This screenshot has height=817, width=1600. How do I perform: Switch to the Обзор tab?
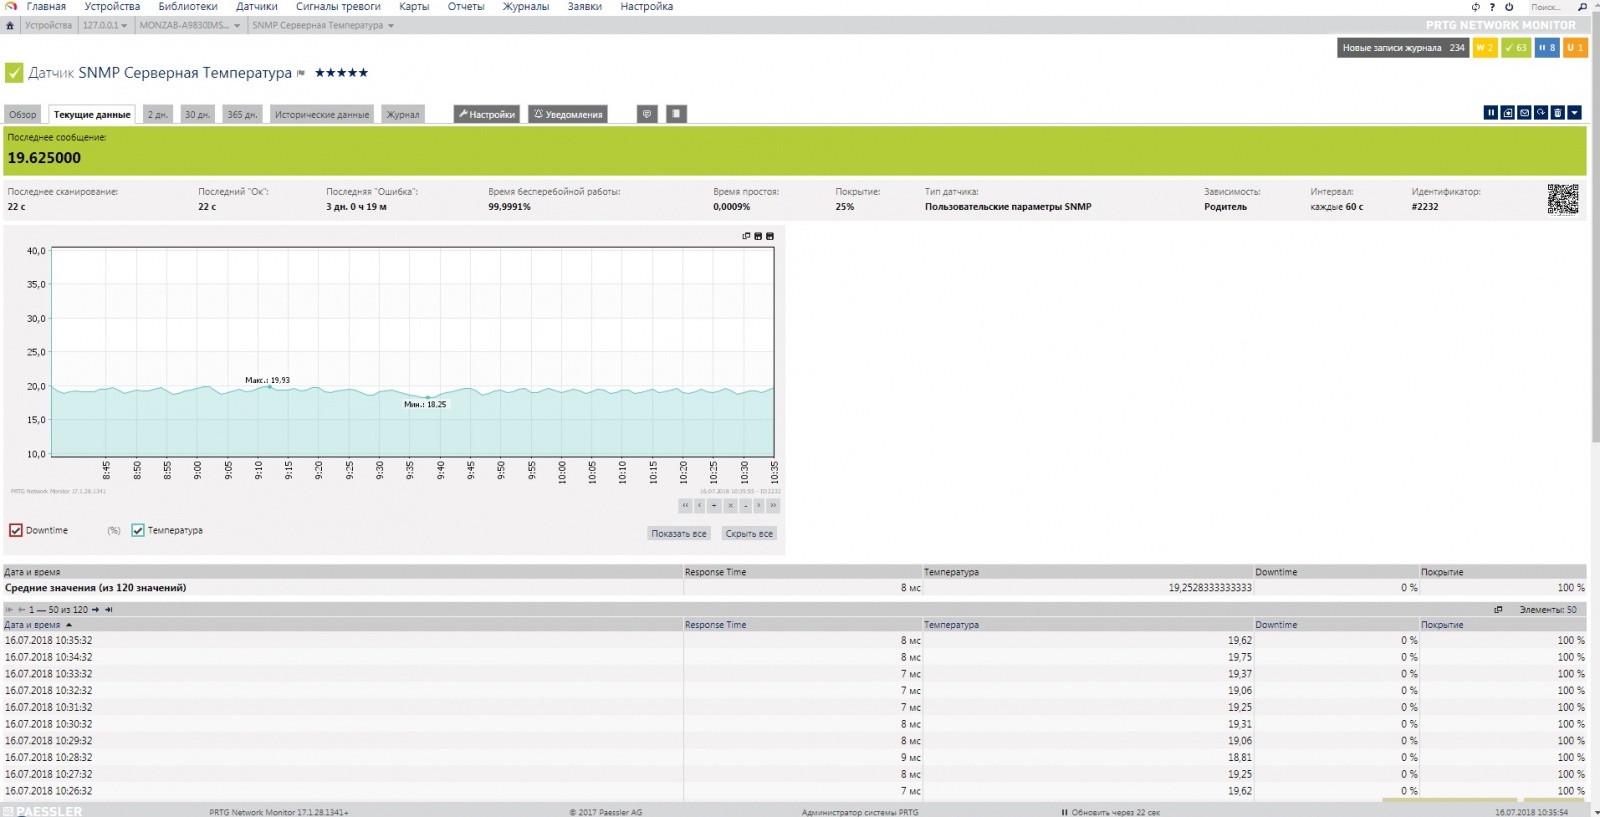point(22,114)
